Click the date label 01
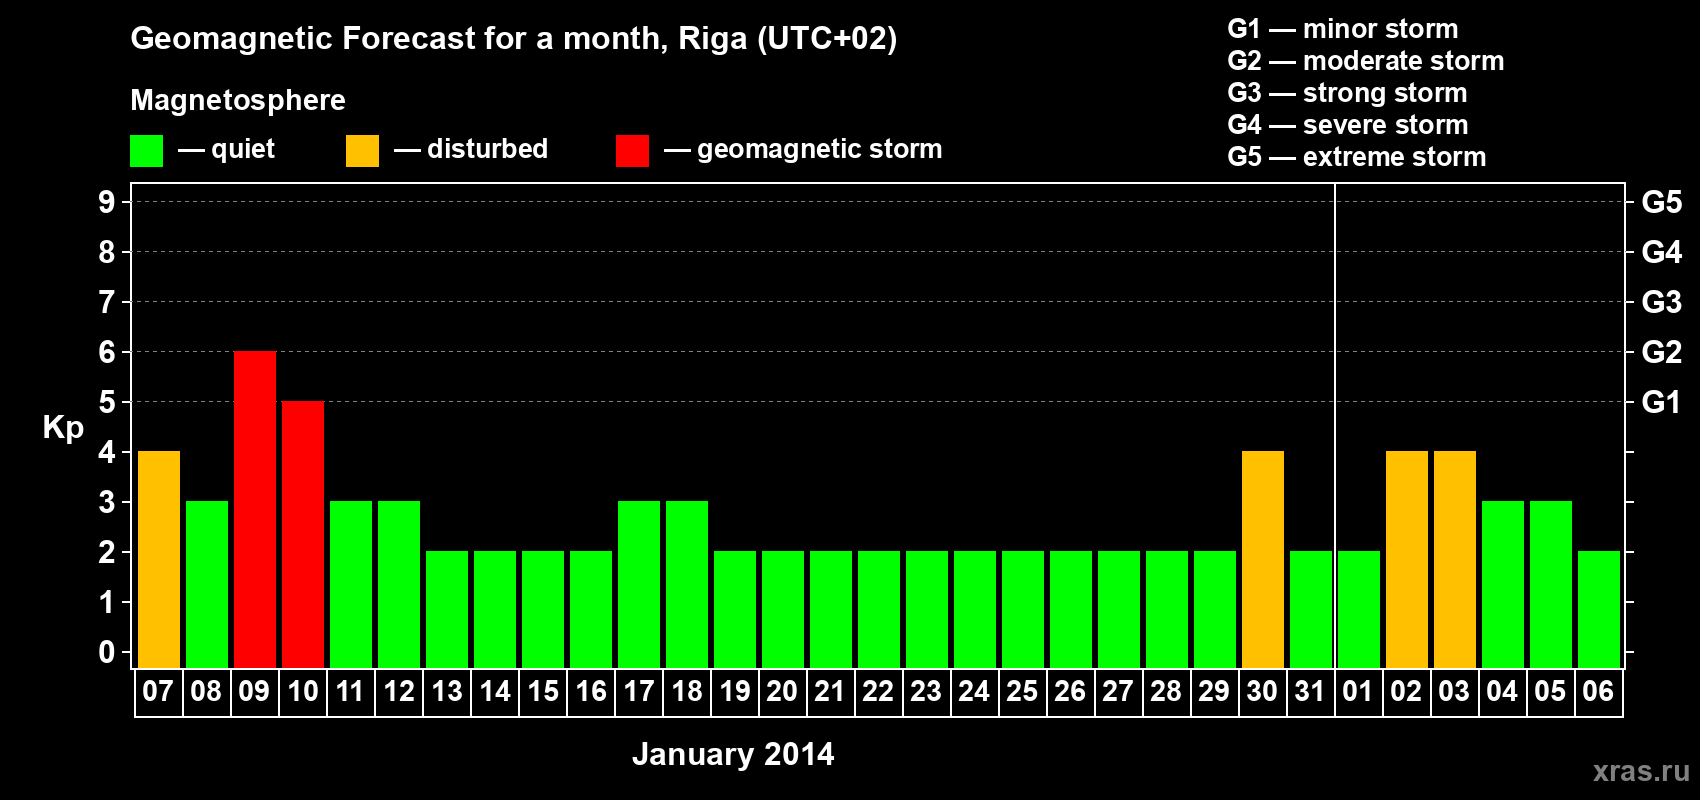 1358,692
